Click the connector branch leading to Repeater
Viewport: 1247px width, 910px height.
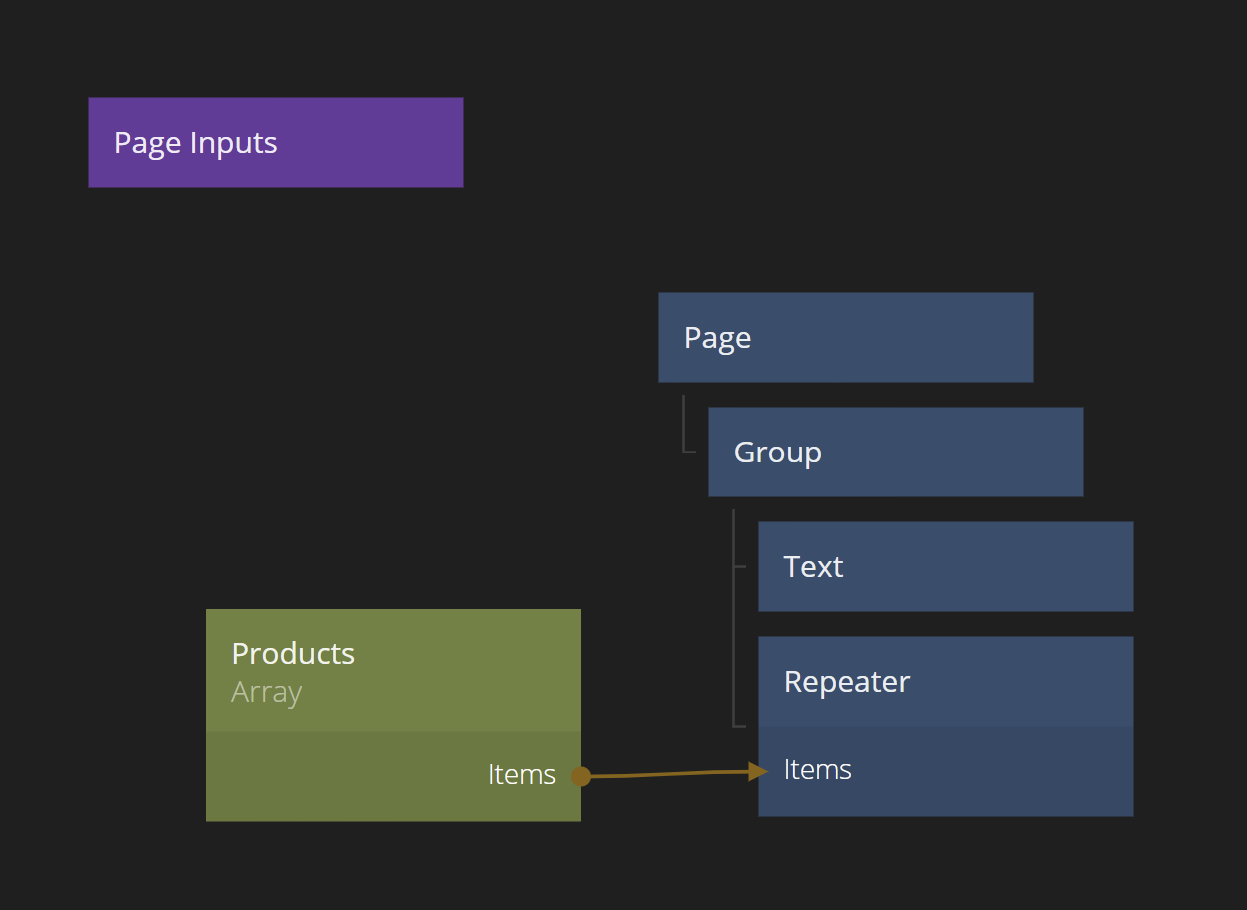click(x=739, y=725)
